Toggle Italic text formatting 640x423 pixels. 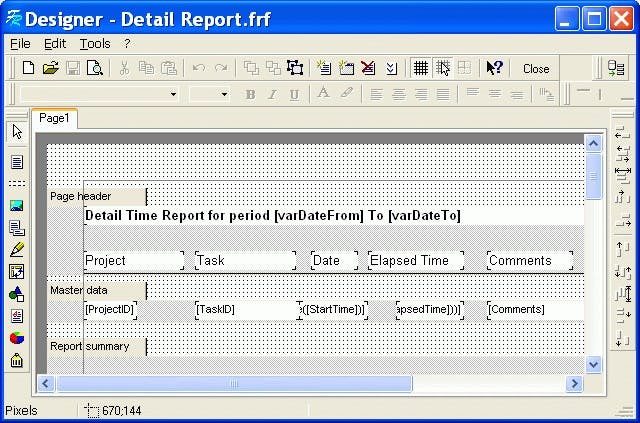tap(272, 94)
